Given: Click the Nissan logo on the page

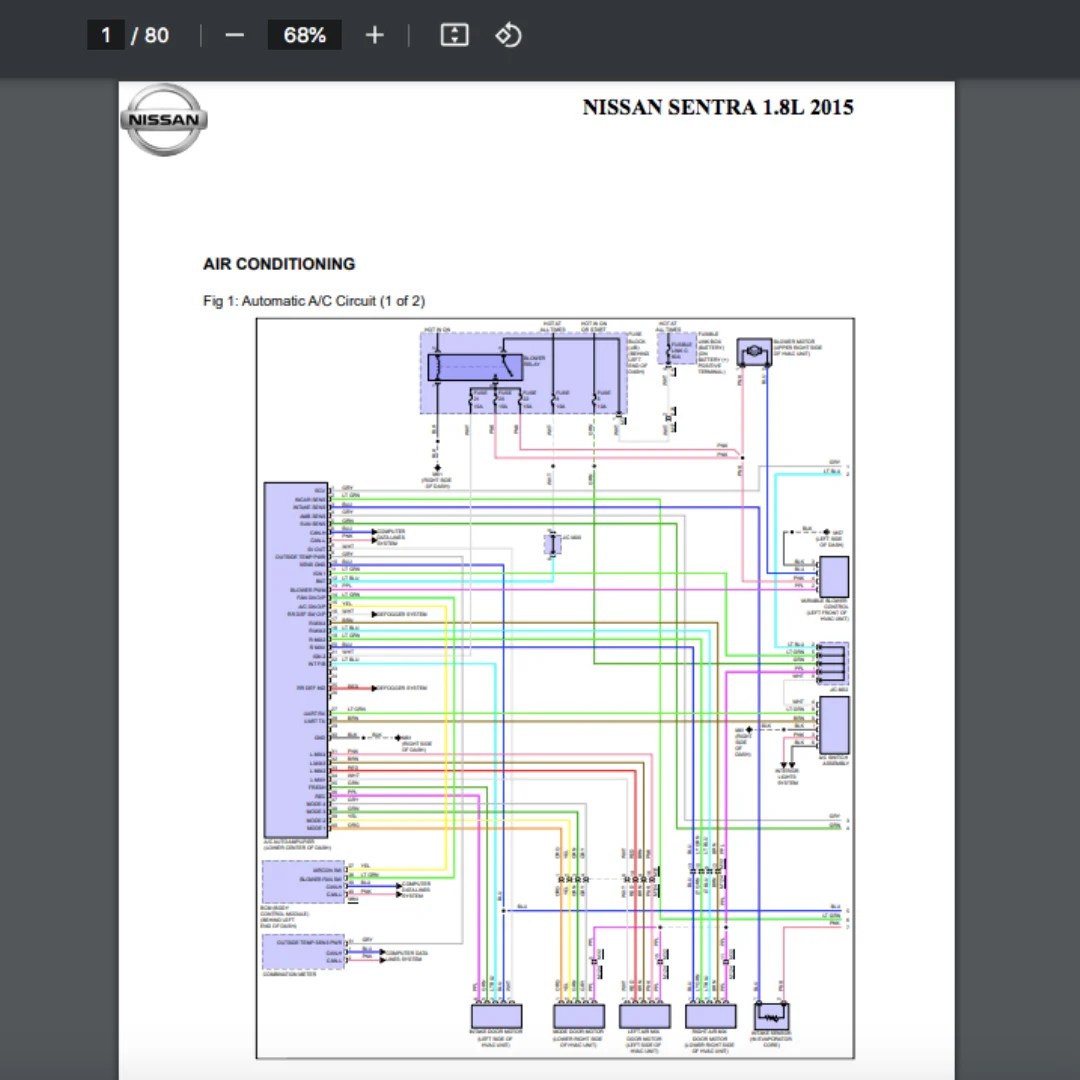Looking at the screenshot, I should [164, 120].
